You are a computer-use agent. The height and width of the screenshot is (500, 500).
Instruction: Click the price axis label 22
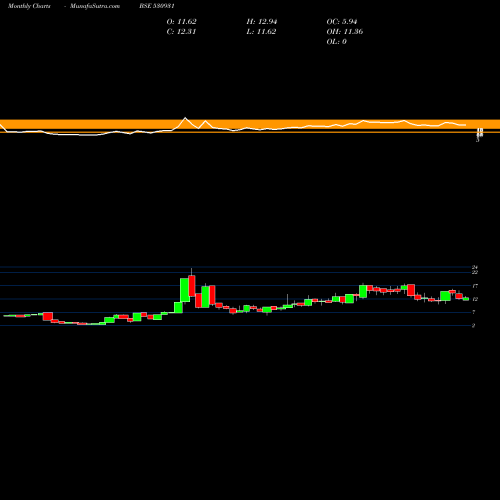click(x=475, y=272)
